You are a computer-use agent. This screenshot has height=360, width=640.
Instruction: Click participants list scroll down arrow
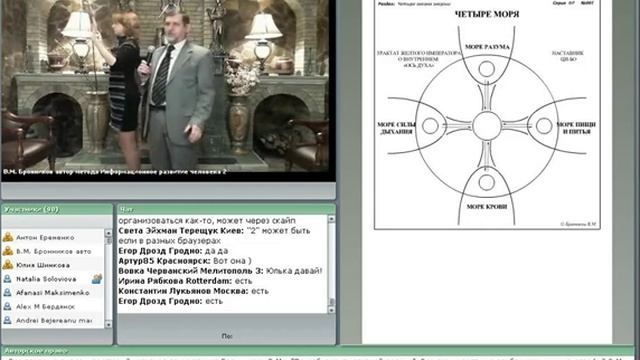pos(108,324)
